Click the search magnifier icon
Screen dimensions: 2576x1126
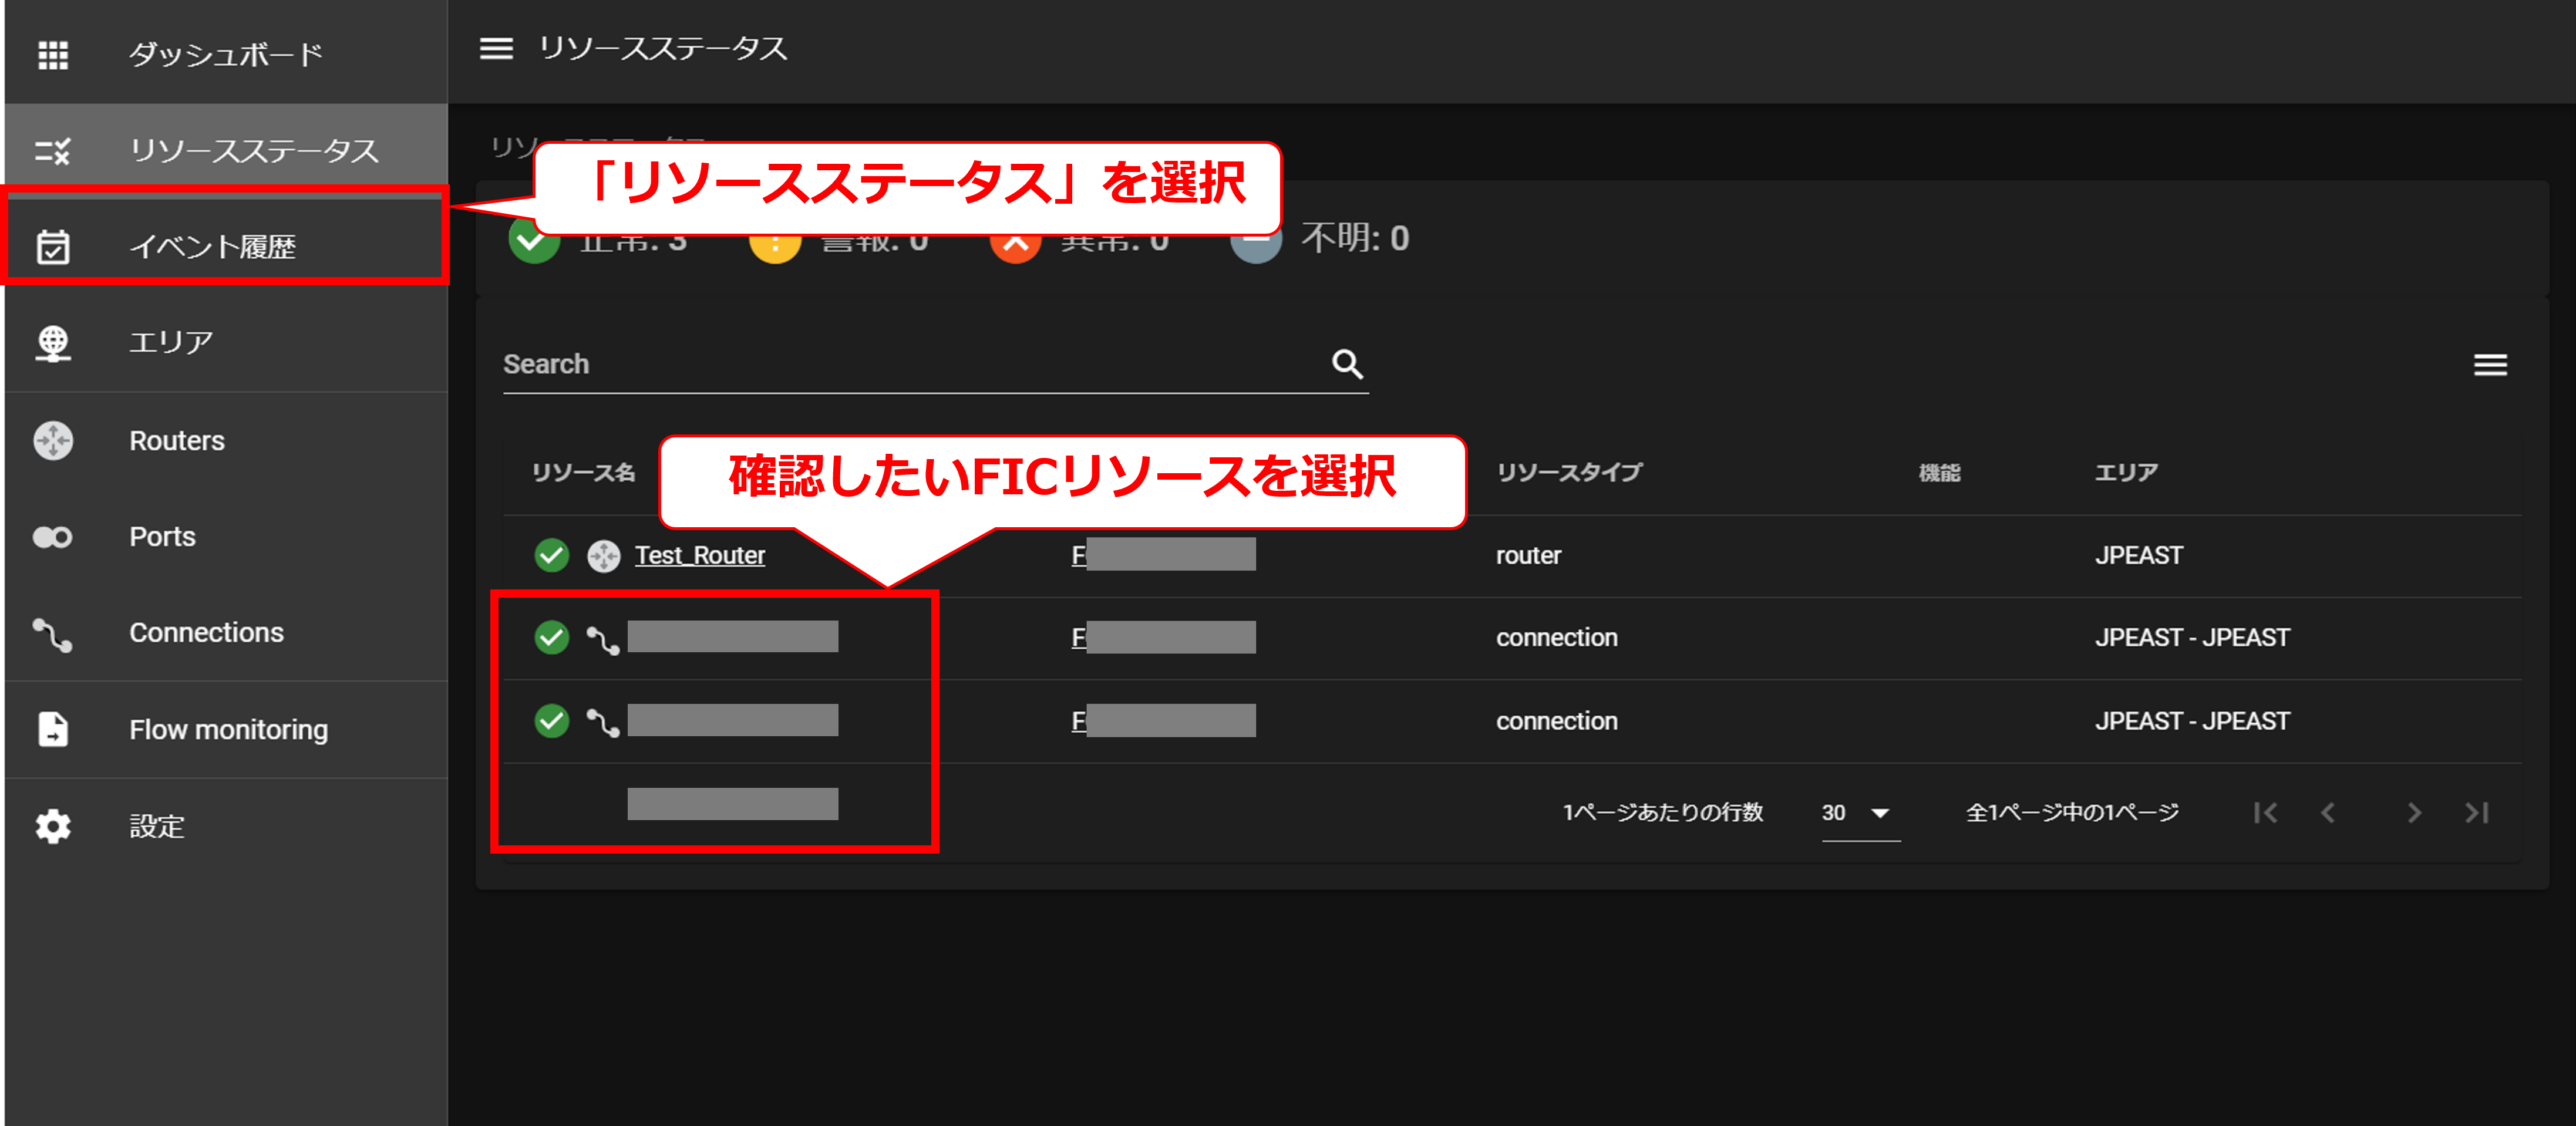[x=1346, y=364]
